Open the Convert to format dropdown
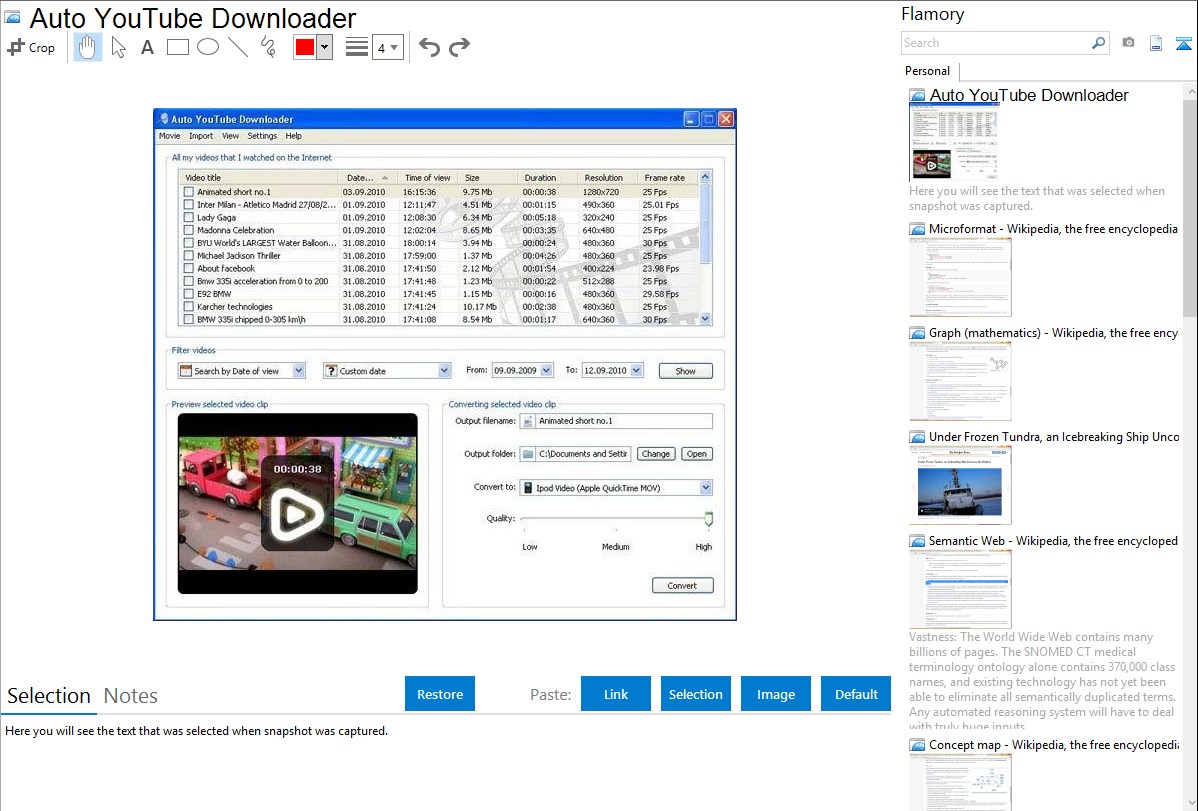 (705, 488)
